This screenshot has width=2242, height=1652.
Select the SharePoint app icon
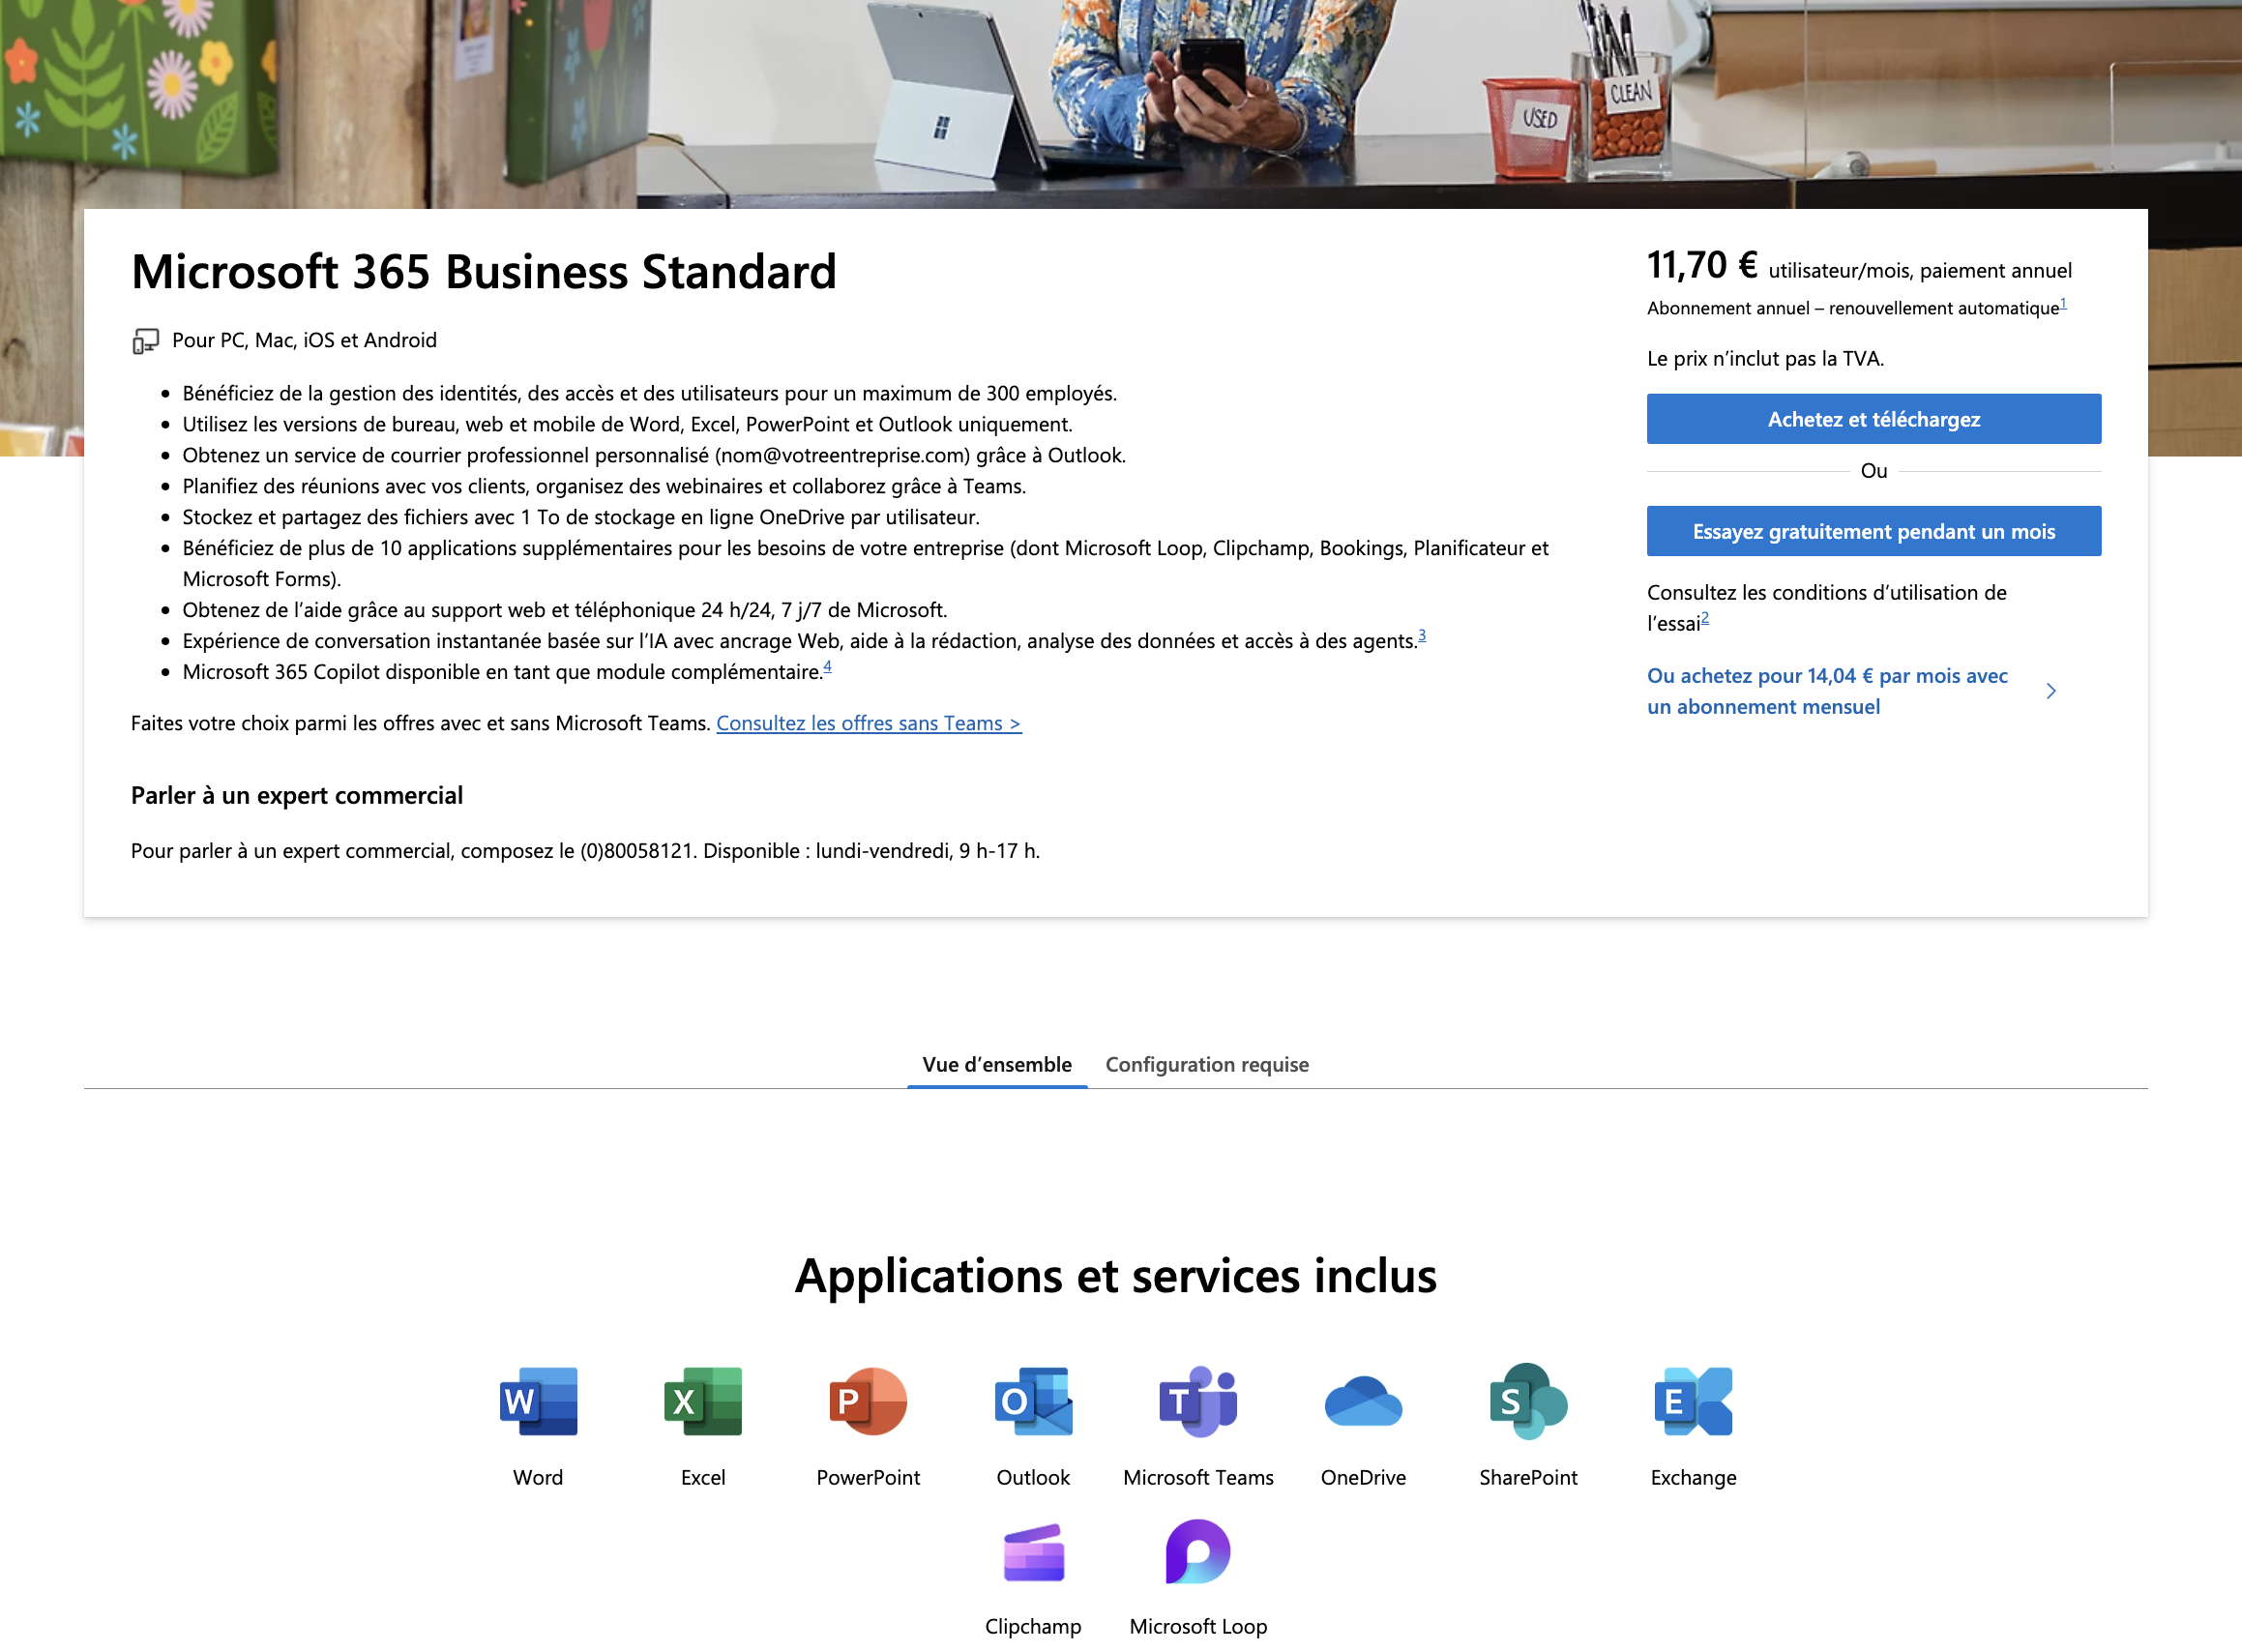[x=1528, y=1401]
